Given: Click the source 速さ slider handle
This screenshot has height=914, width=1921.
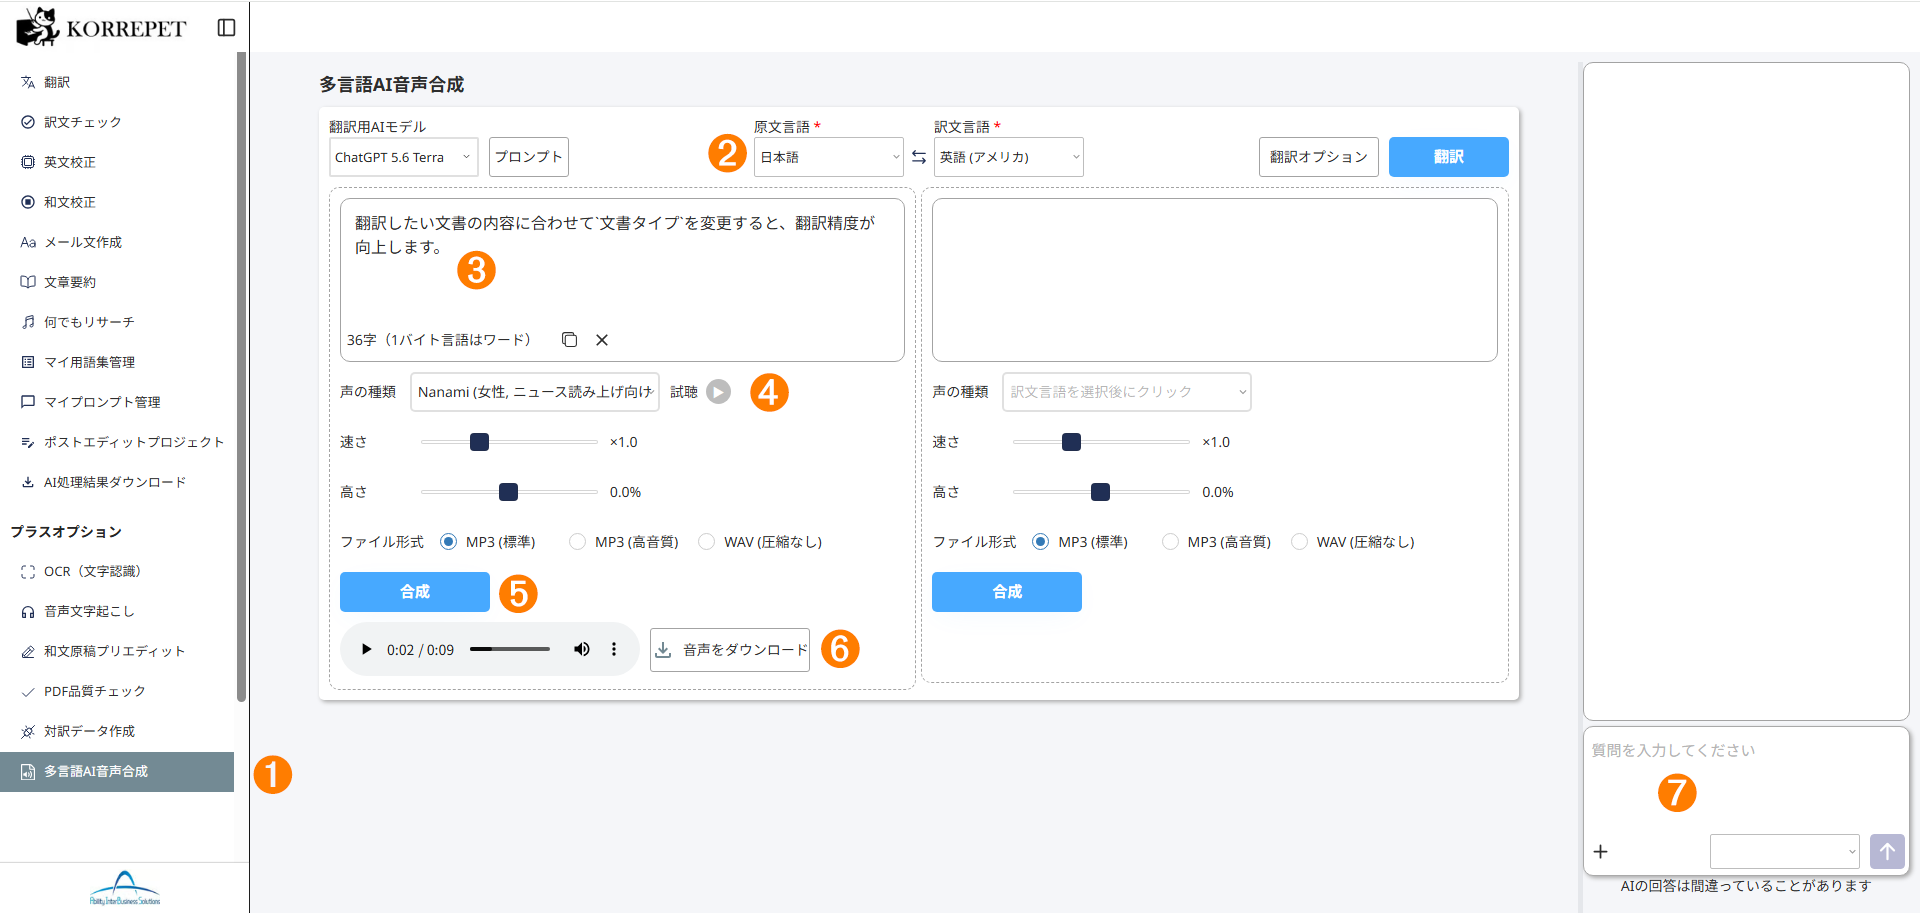Looking at the screenshot, I should 479,442.
